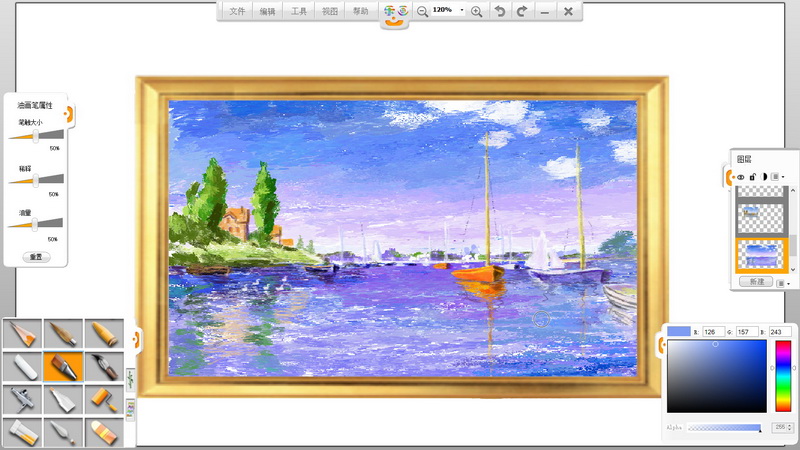800x450 pixels.
Task: Open the 工具 menu
Action: [298, 11]
